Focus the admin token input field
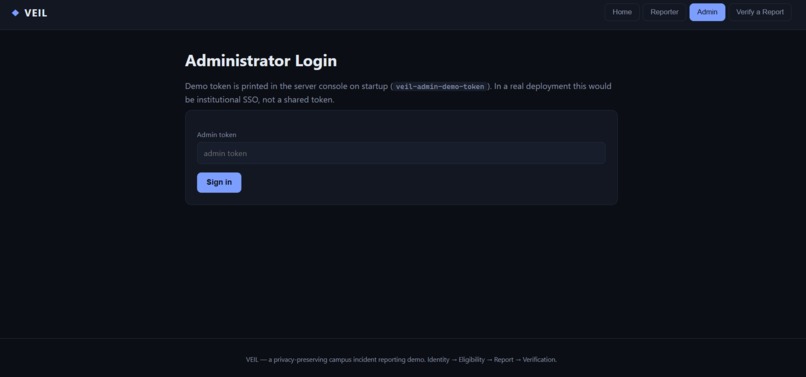The width and height of the screenshot is (806, 377). point(401,153)
